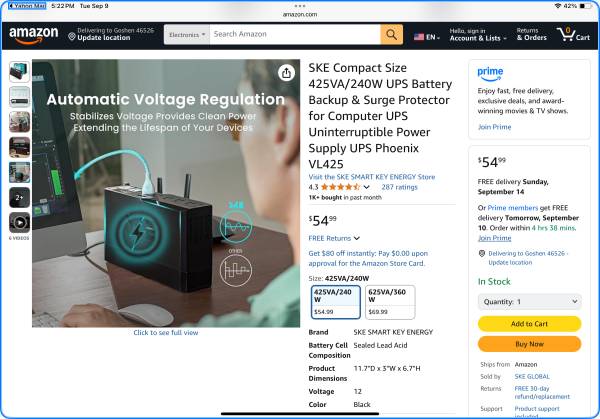Play the videos thumbnail icon
600x419 pixels.
(20, 222)
